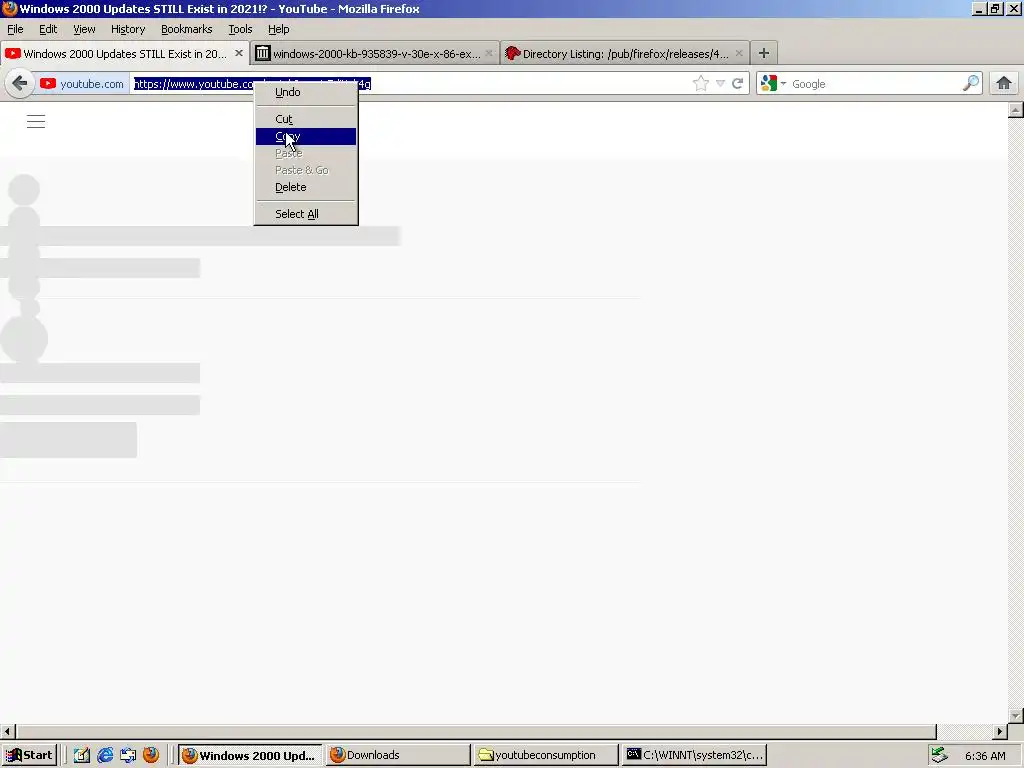Click the notepad quick launch icon
This screenshot has width=1024, height=768.
point(82,755)
